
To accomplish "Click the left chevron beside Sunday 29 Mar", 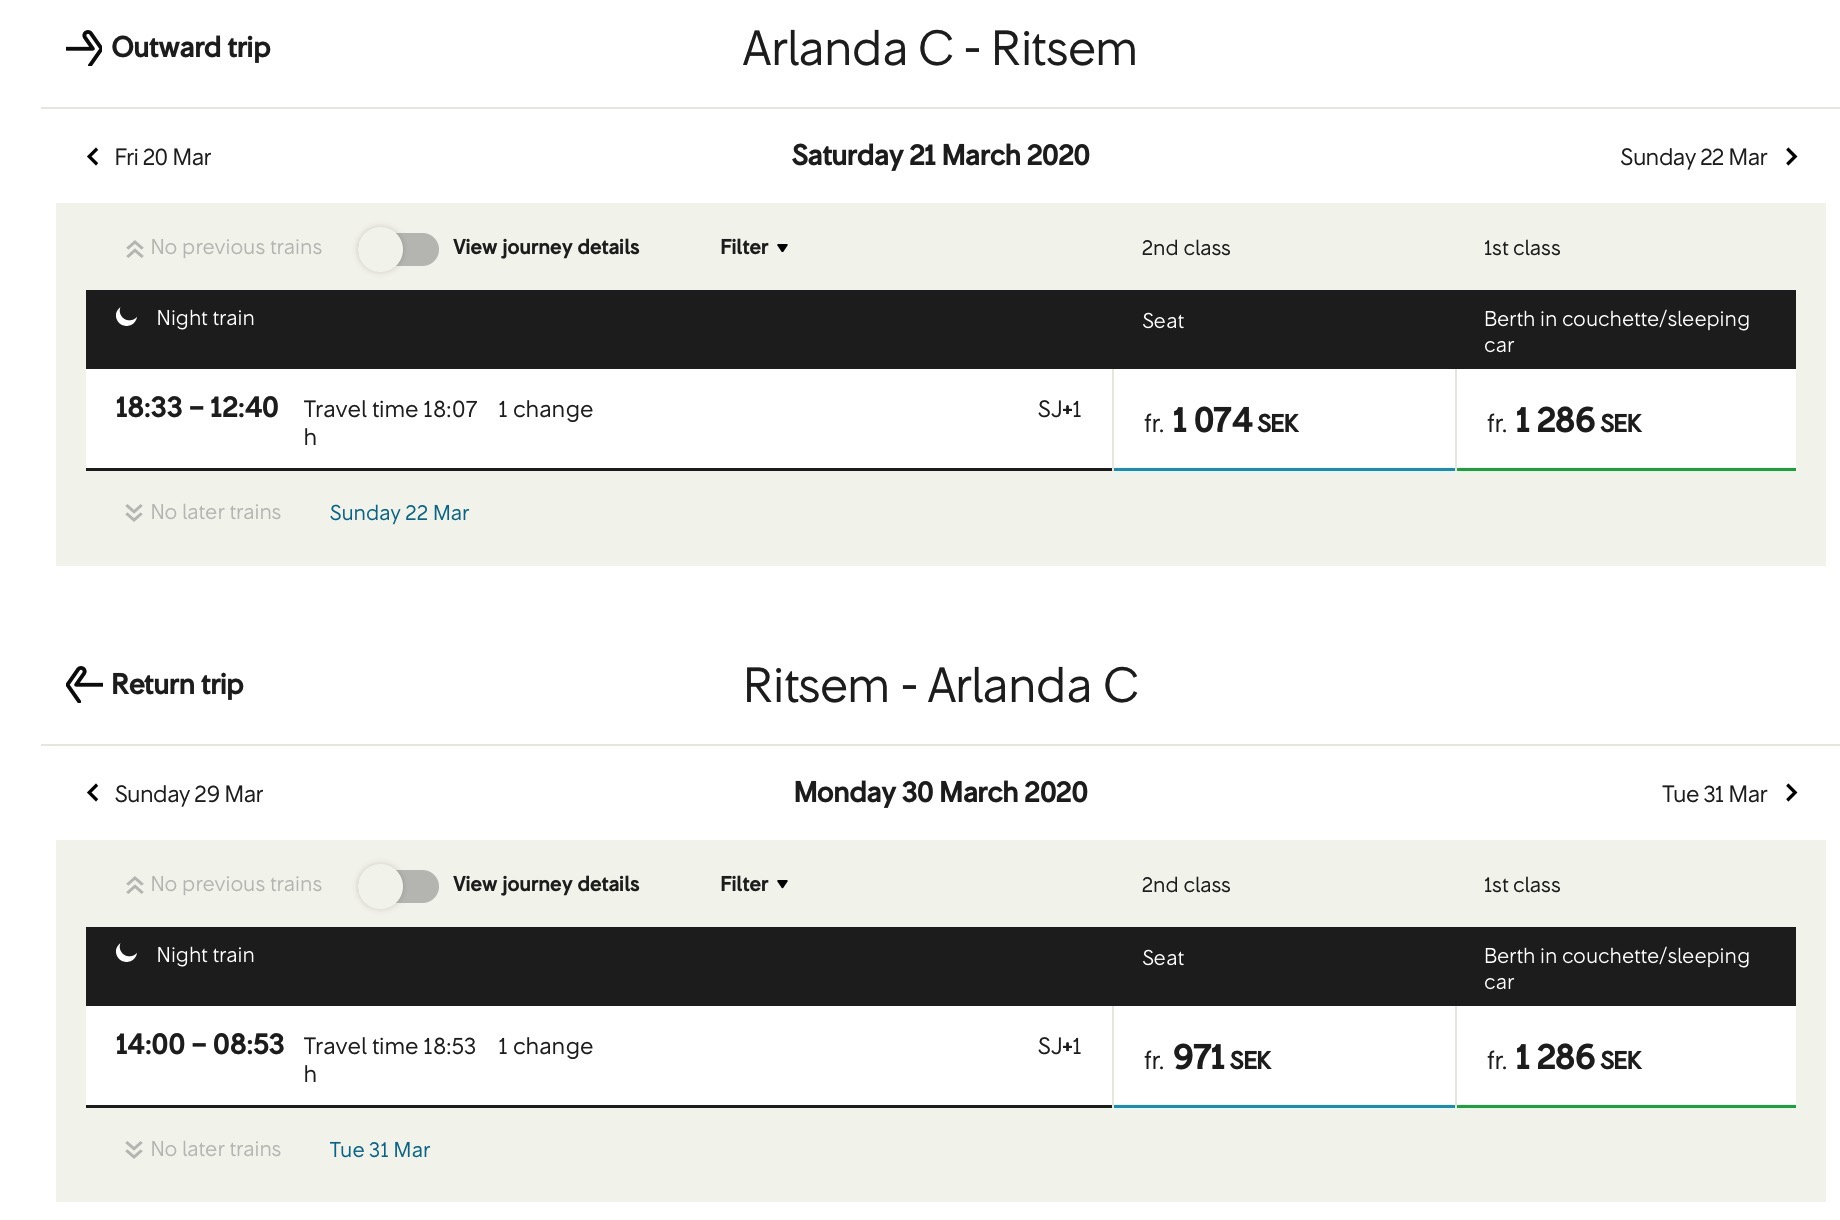I will coord(93,793).
